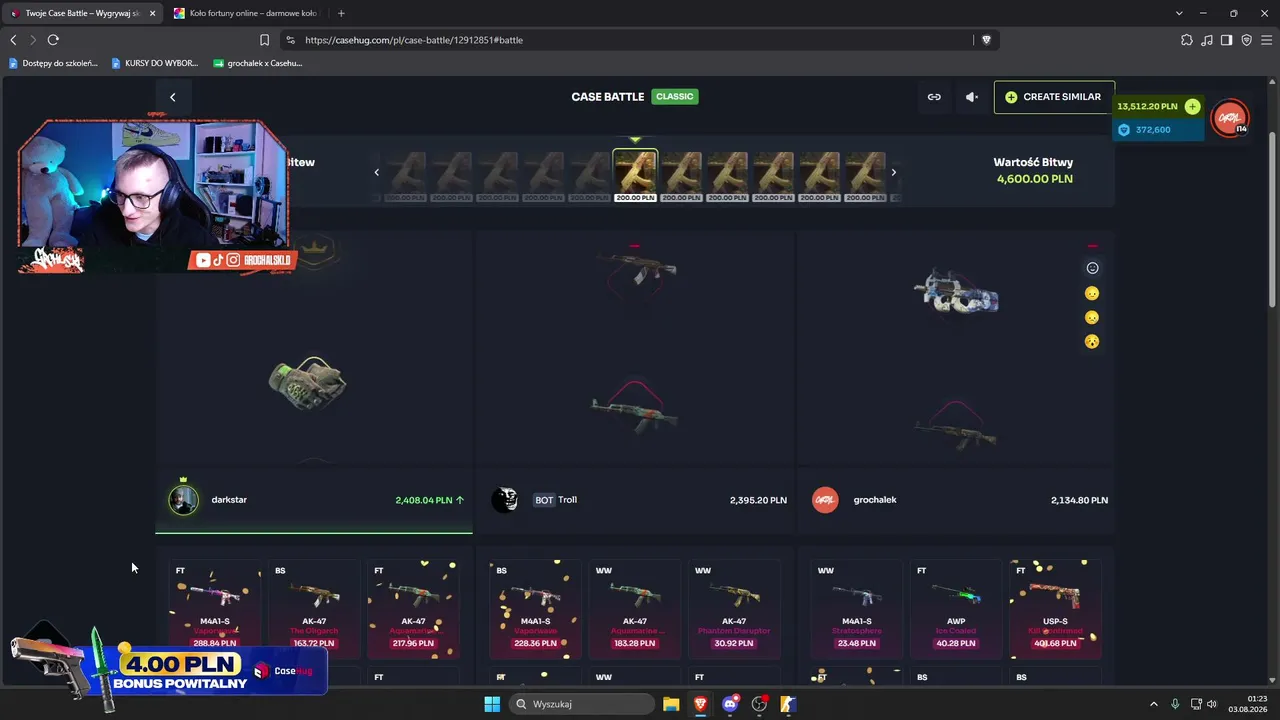Copy the battle link with the chain icon

pos(934,97)
